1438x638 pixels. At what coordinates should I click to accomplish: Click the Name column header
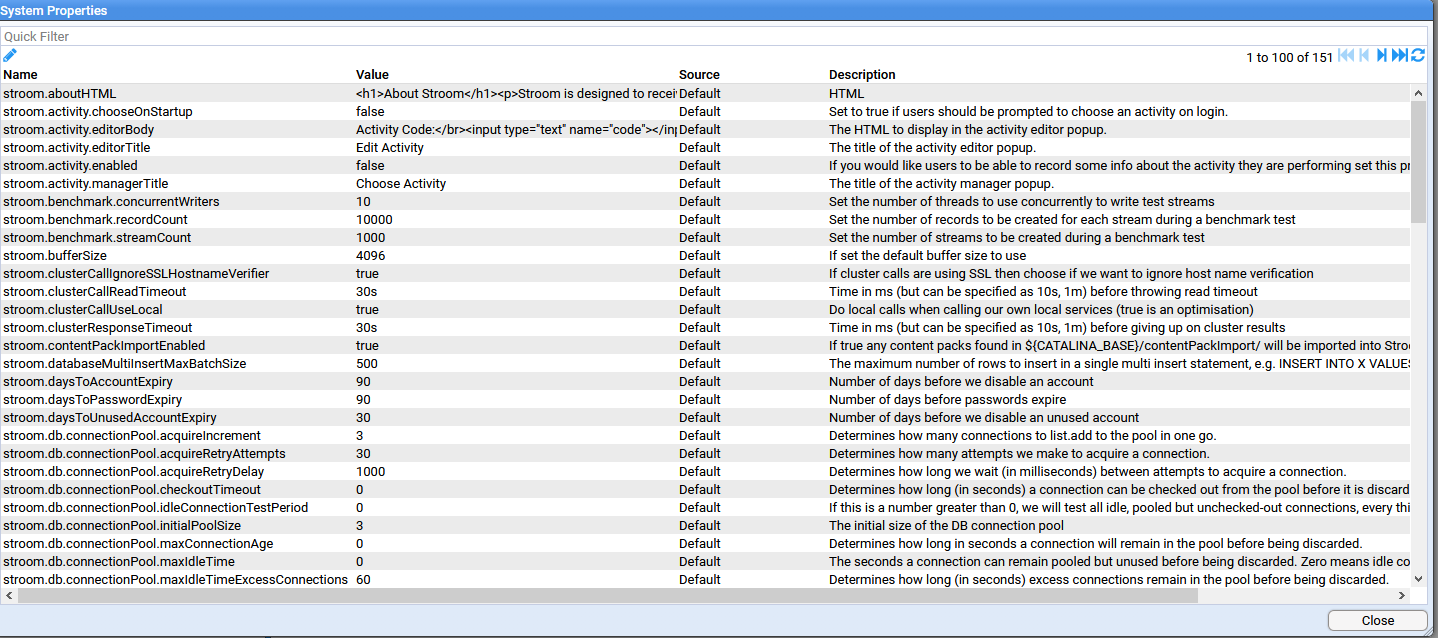(x=20, y=75)
